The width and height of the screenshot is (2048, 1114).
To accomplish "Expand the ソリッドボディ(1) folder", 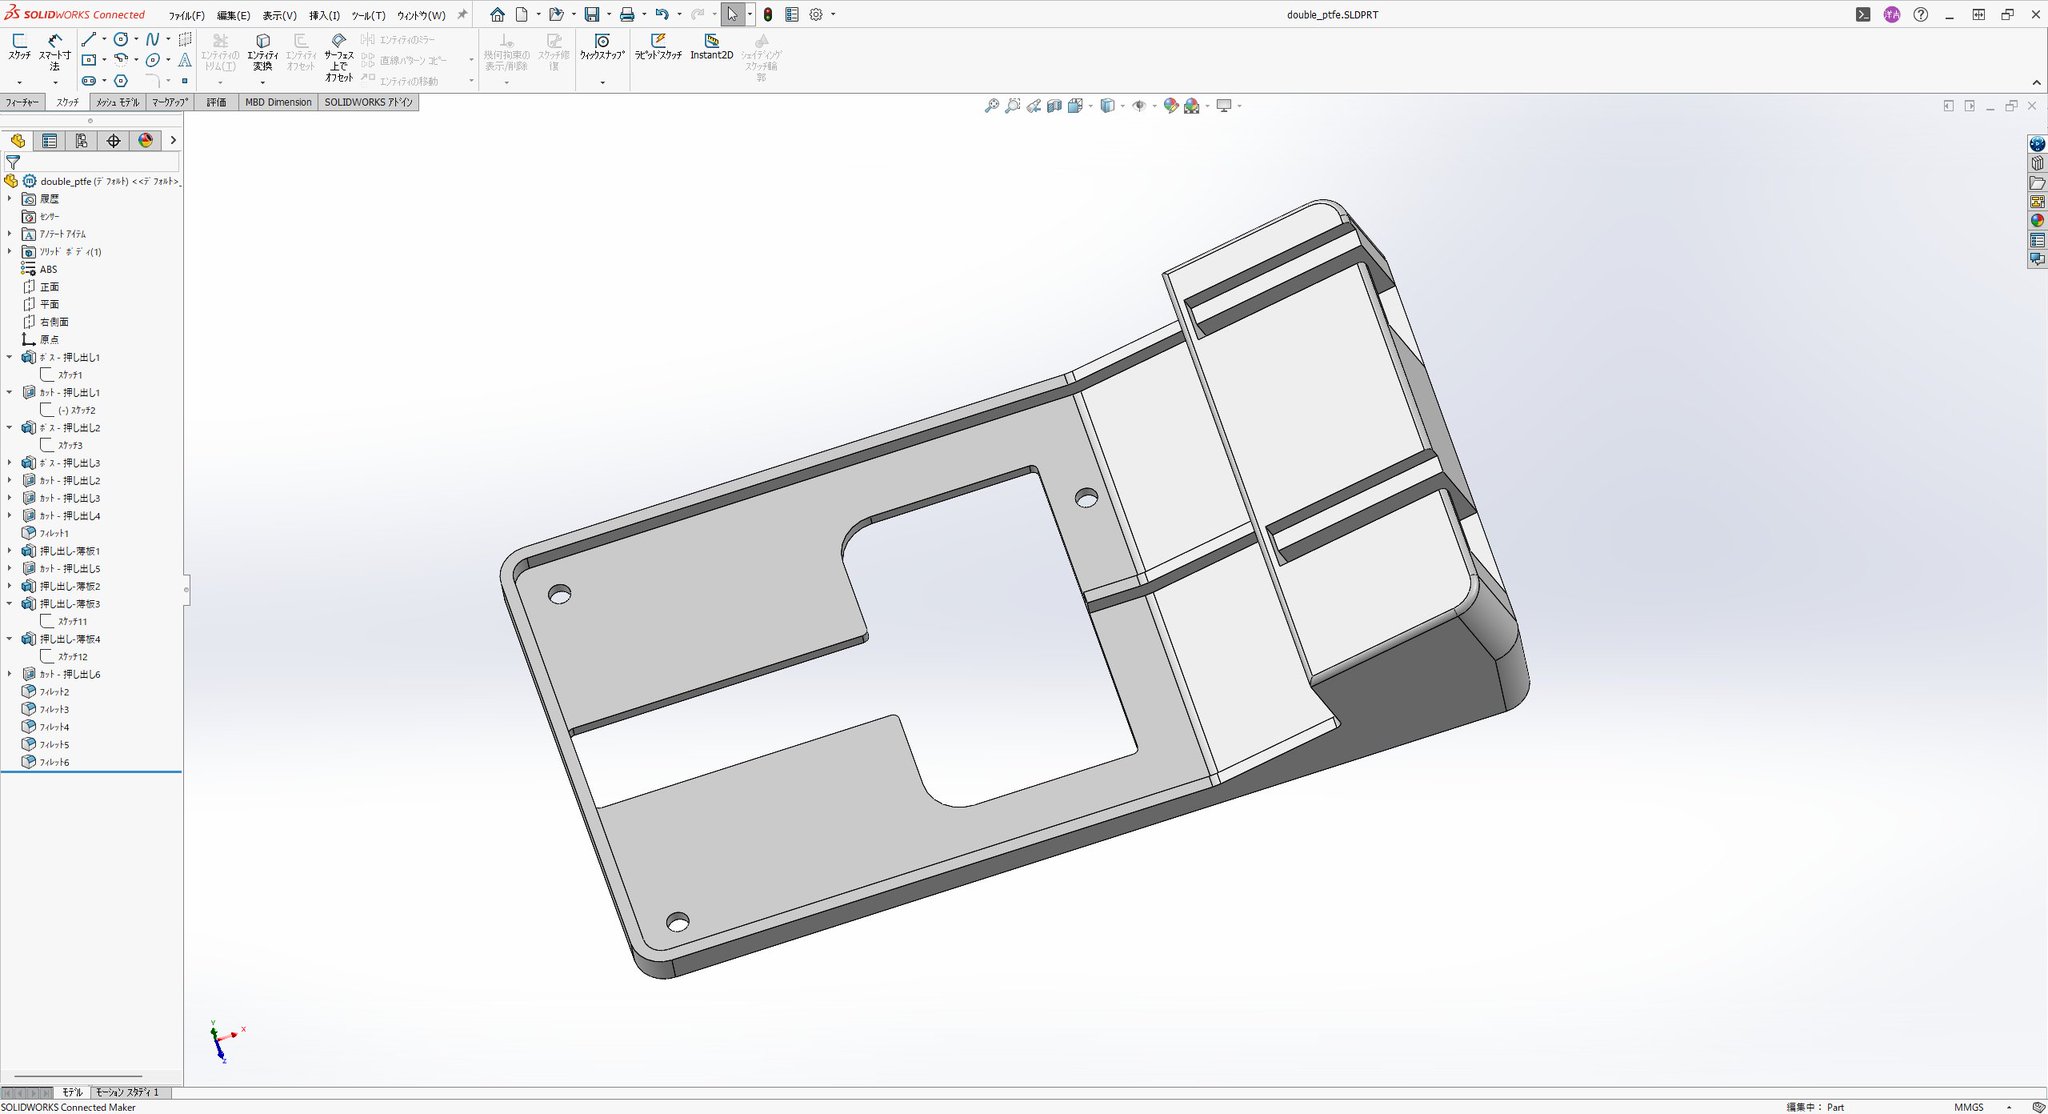I will pos(10,252).
